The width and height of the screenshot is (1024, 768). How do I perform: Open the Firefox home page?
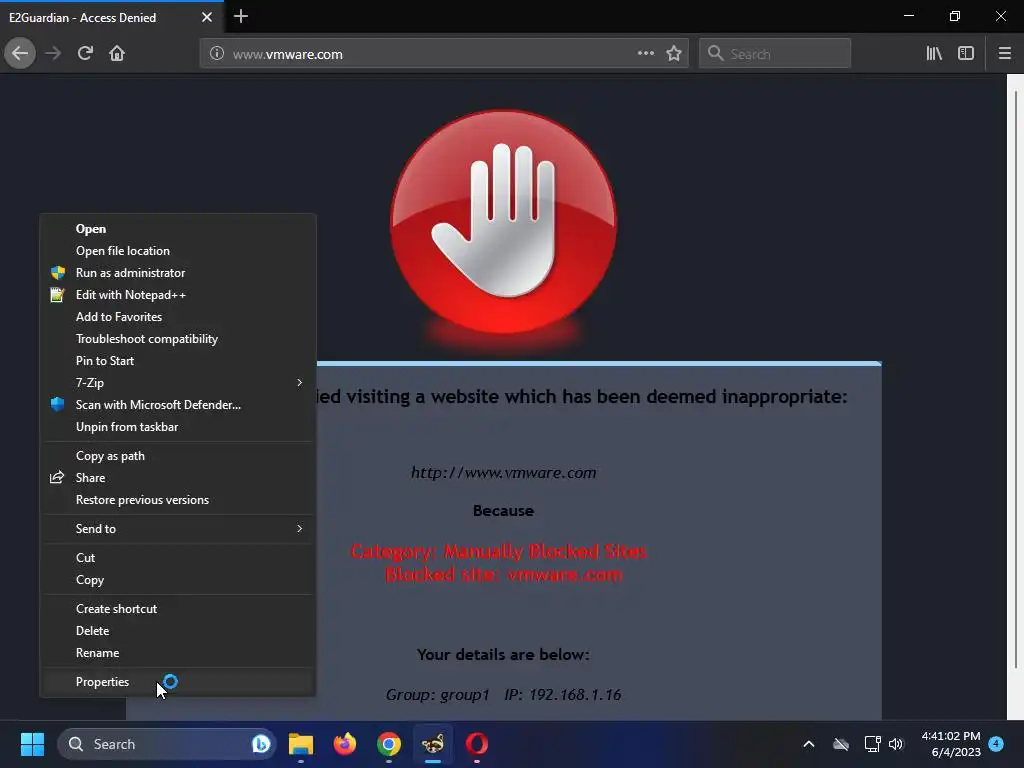[117, 54]
